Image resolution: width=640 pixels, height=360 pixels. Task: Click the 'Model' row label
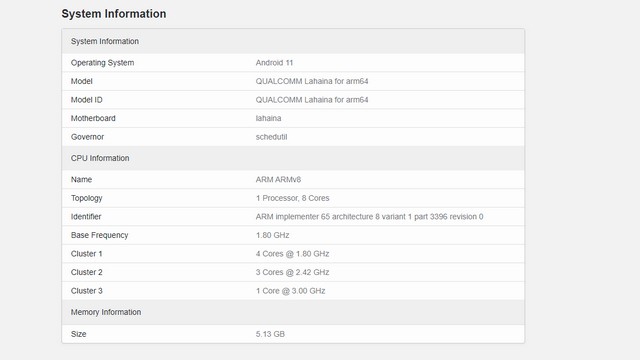(82, 81)
